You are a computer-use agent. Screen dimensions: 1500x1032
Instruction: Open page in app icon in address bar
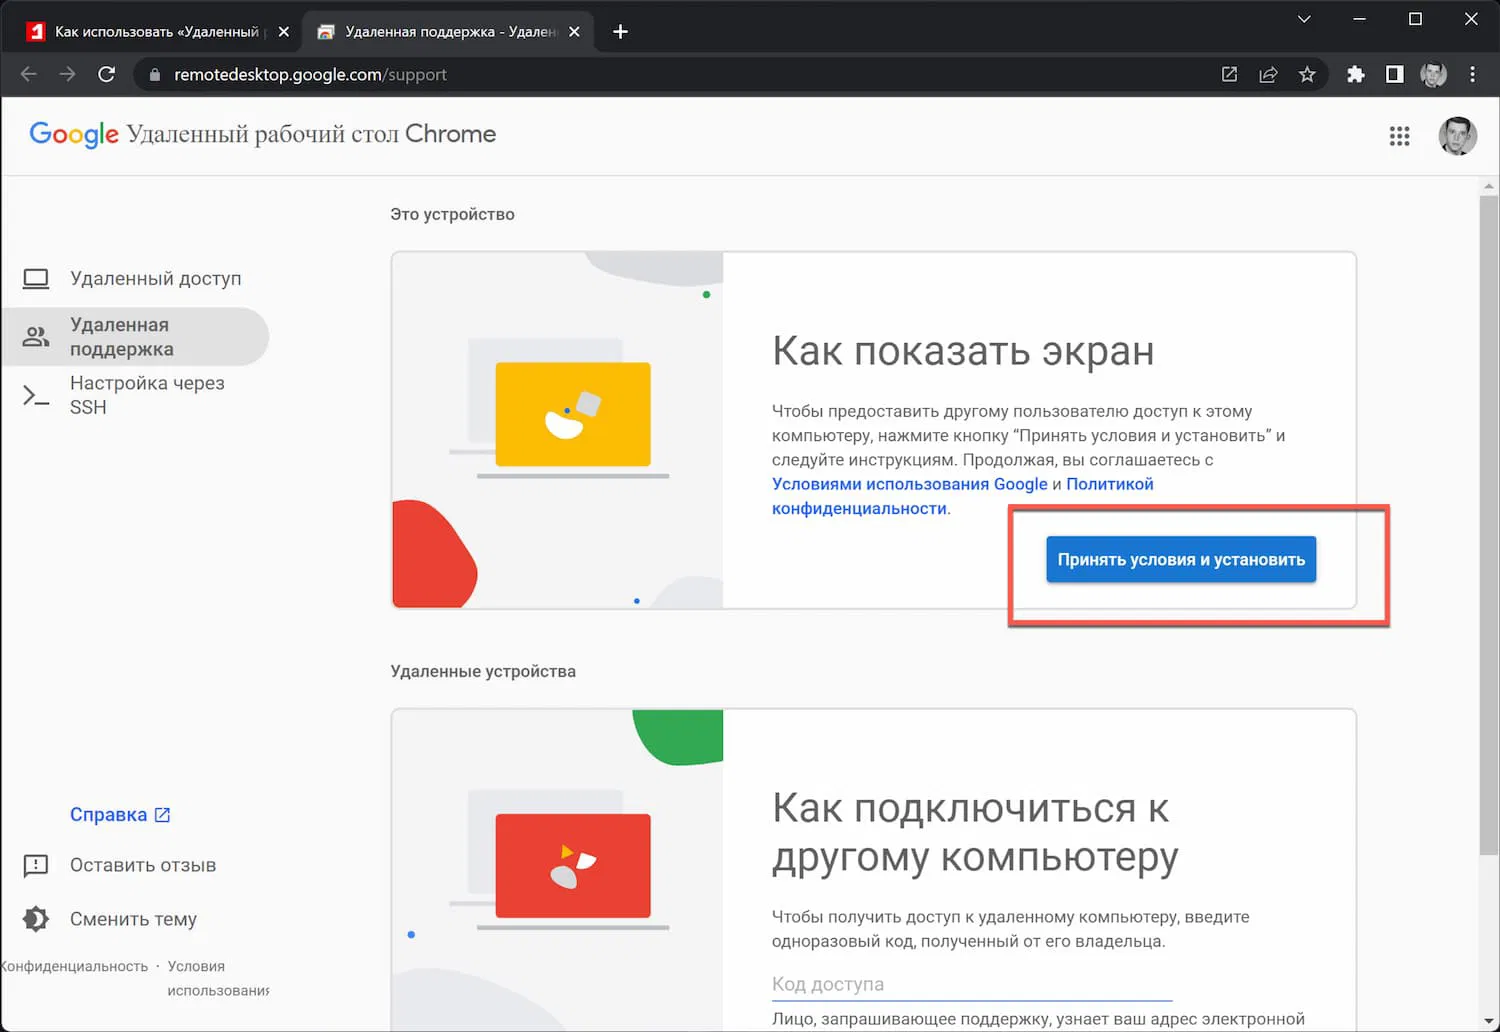(1230, 74)
